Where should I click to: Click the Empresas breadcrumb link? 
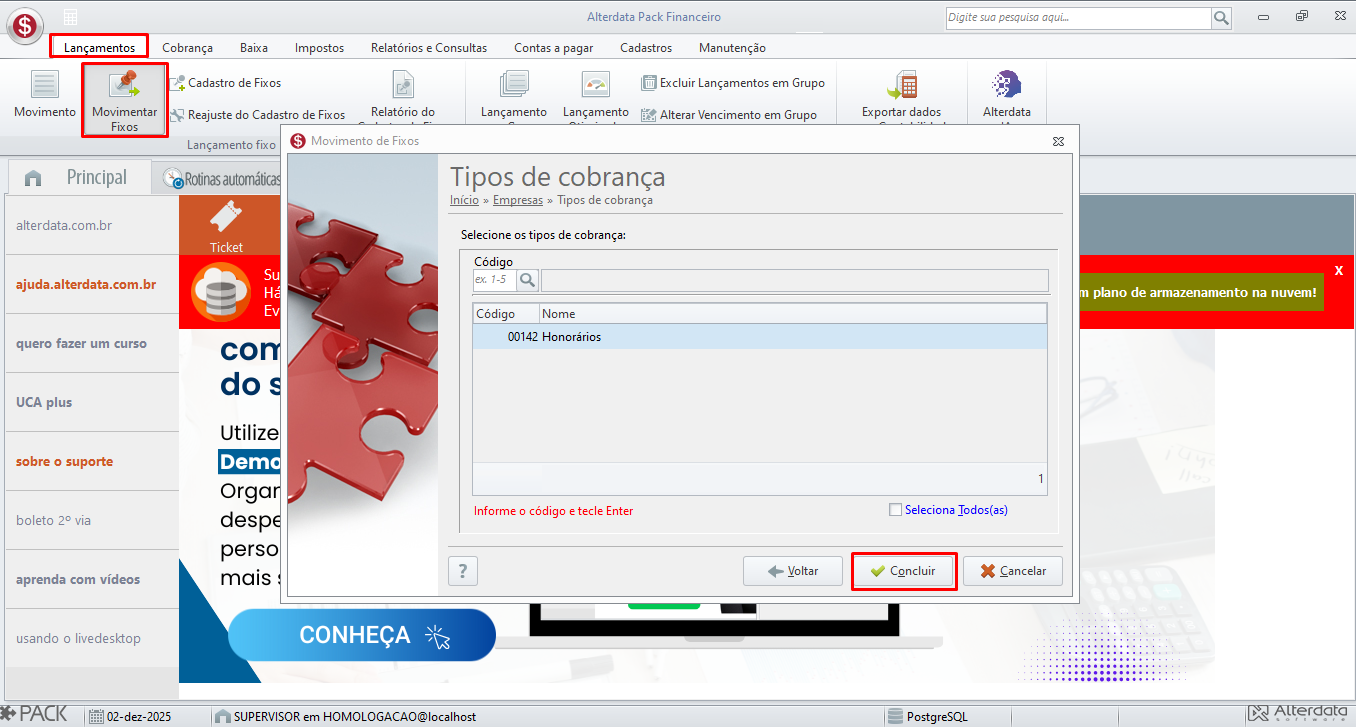[x=517, y=200]
